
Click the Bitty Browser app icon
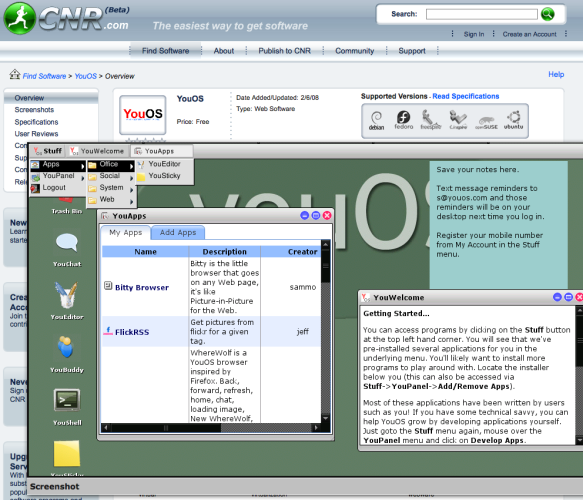point(108,286)
